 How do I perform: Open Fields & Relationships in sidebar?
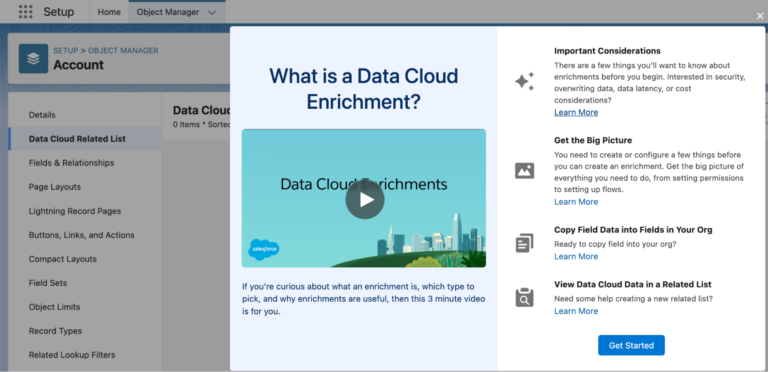pos(85,163)
